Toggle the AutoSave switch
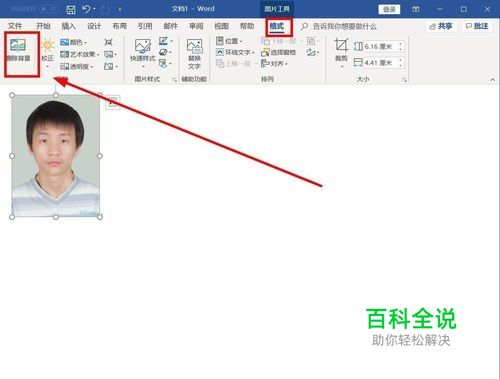 [x=48, y=9]
